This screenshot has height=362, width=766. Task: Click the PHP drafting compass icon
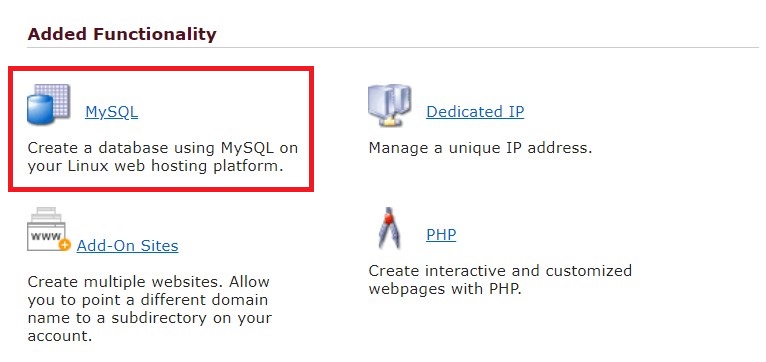coord(390,228)
